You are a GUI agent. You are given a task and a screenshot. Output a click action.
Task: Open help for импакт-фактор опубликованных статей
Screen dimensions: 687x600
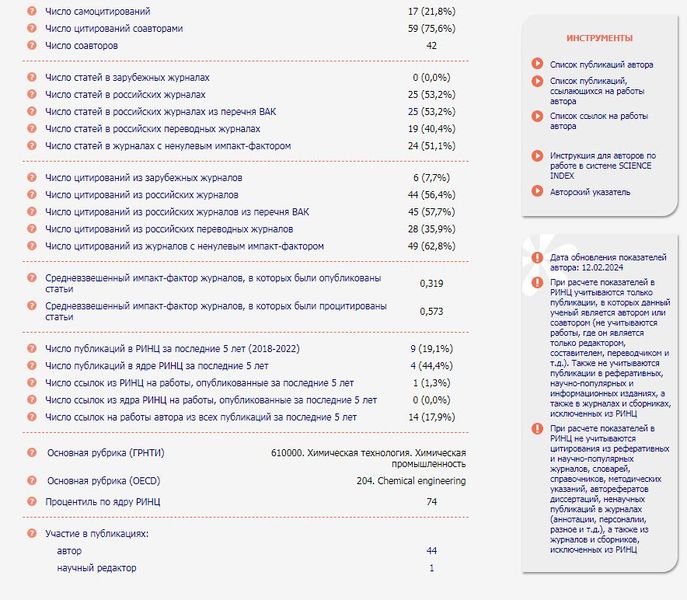coord(32,278)
